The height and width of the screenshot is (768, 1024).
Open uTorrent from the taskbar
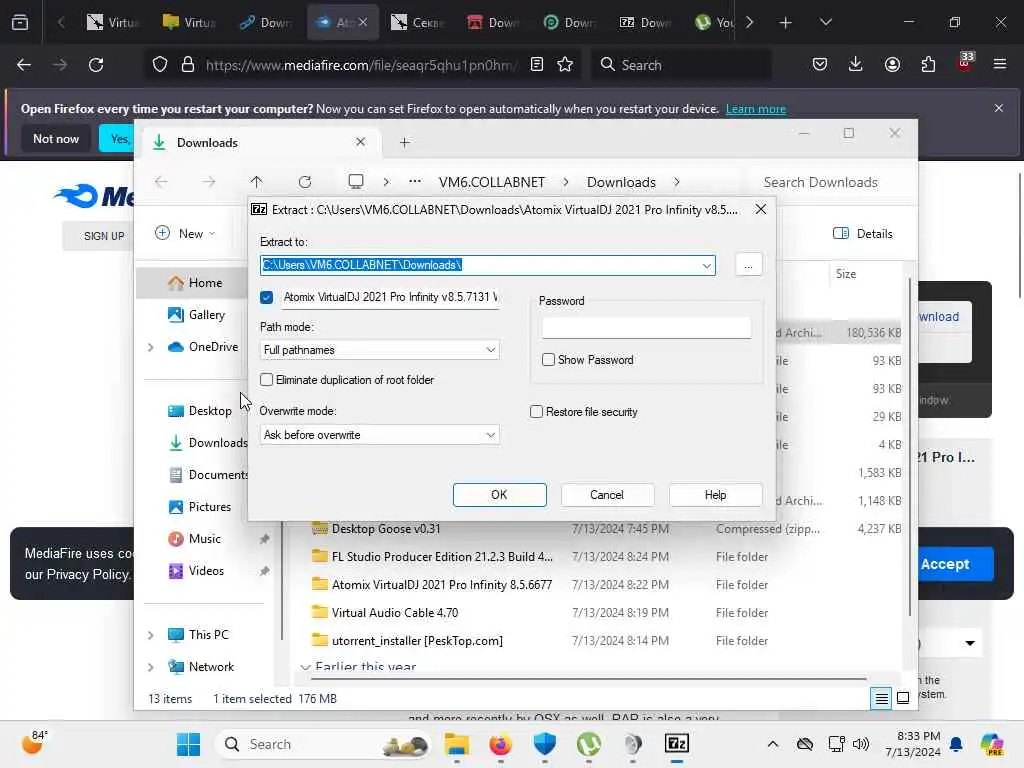(589, 744)
